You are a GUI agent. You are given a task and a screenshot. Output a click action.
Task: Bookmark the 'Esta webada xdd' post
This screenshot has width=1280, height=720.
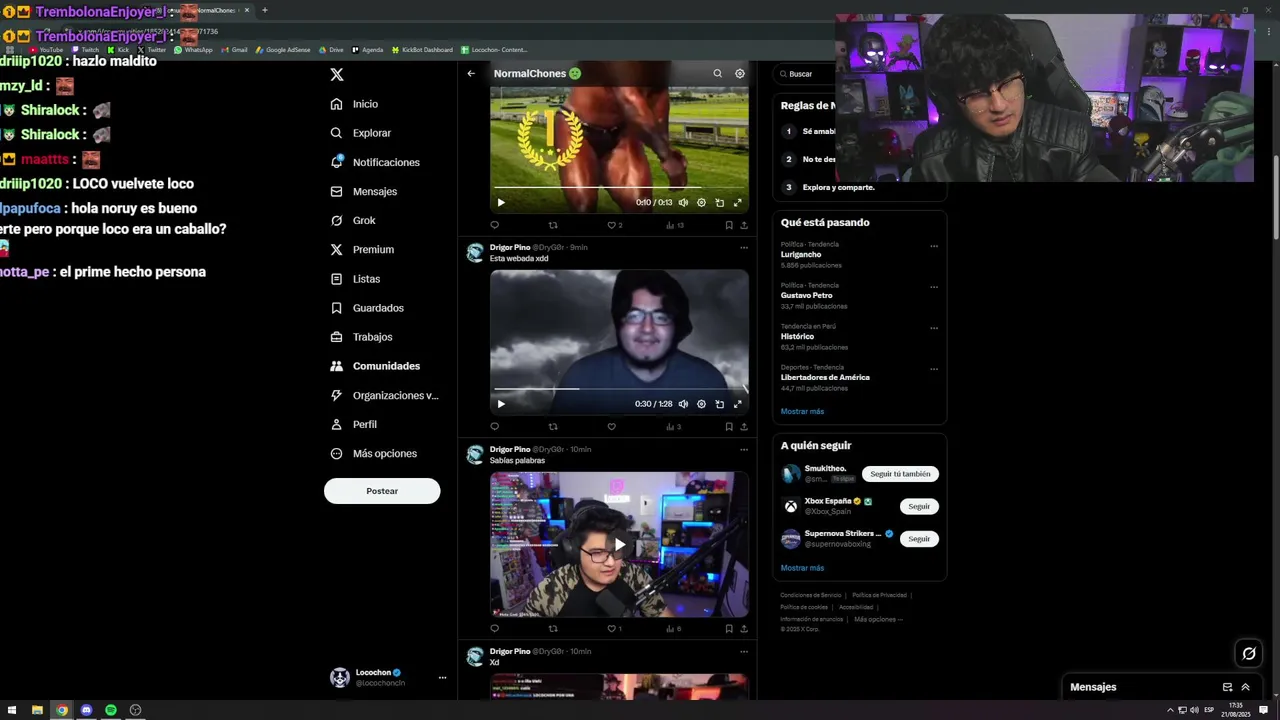[728, 426]
